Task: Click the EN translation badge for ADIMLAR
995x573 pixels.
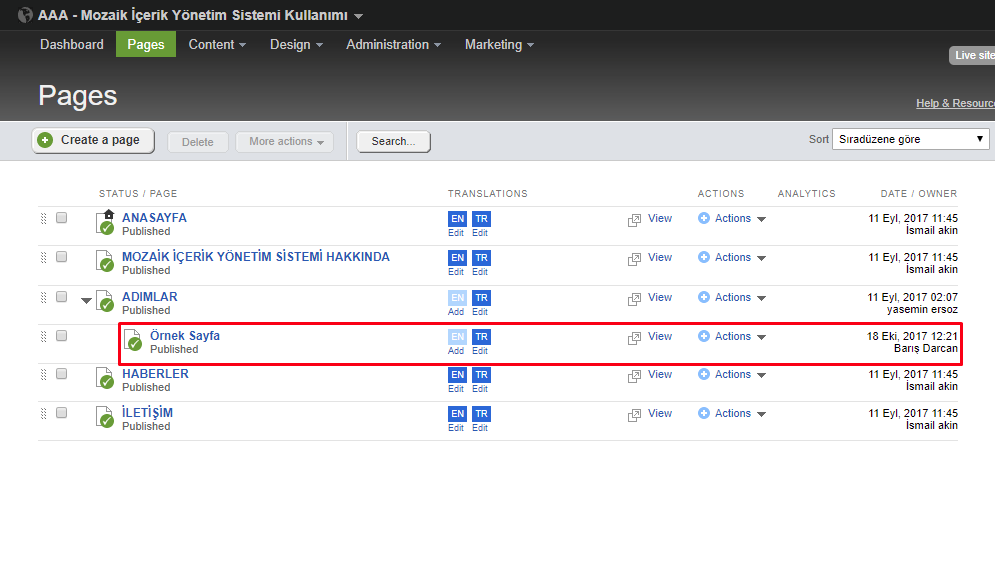Action: point(458,298)
